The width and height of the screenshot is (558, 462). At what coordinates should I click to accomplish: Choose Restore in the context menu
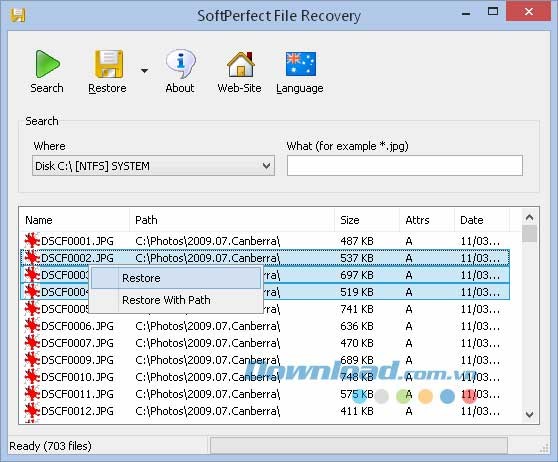coord(176,278)
